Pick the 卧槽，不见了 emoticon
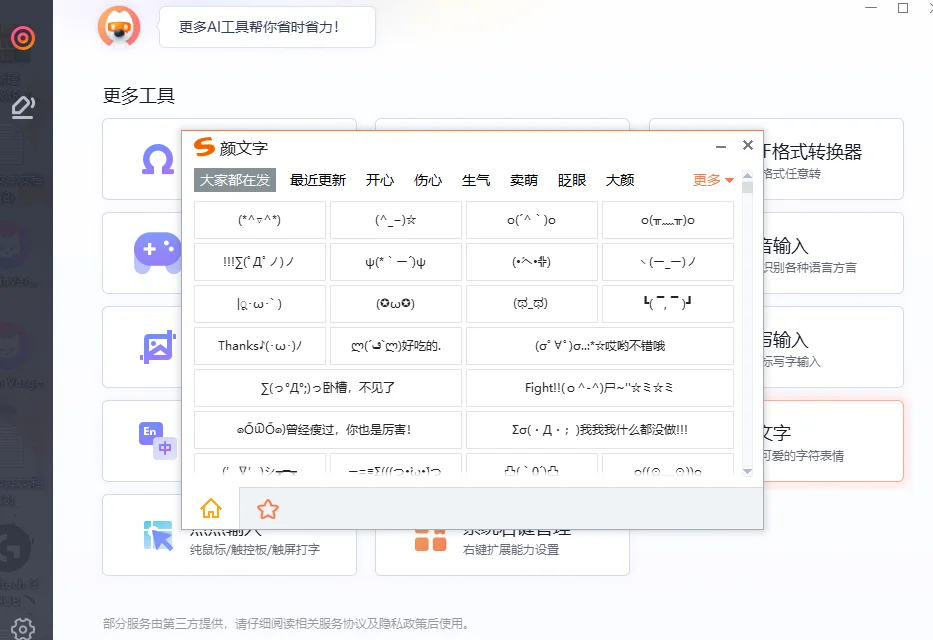This screenshot has width=933, height=640. point(327,388)
